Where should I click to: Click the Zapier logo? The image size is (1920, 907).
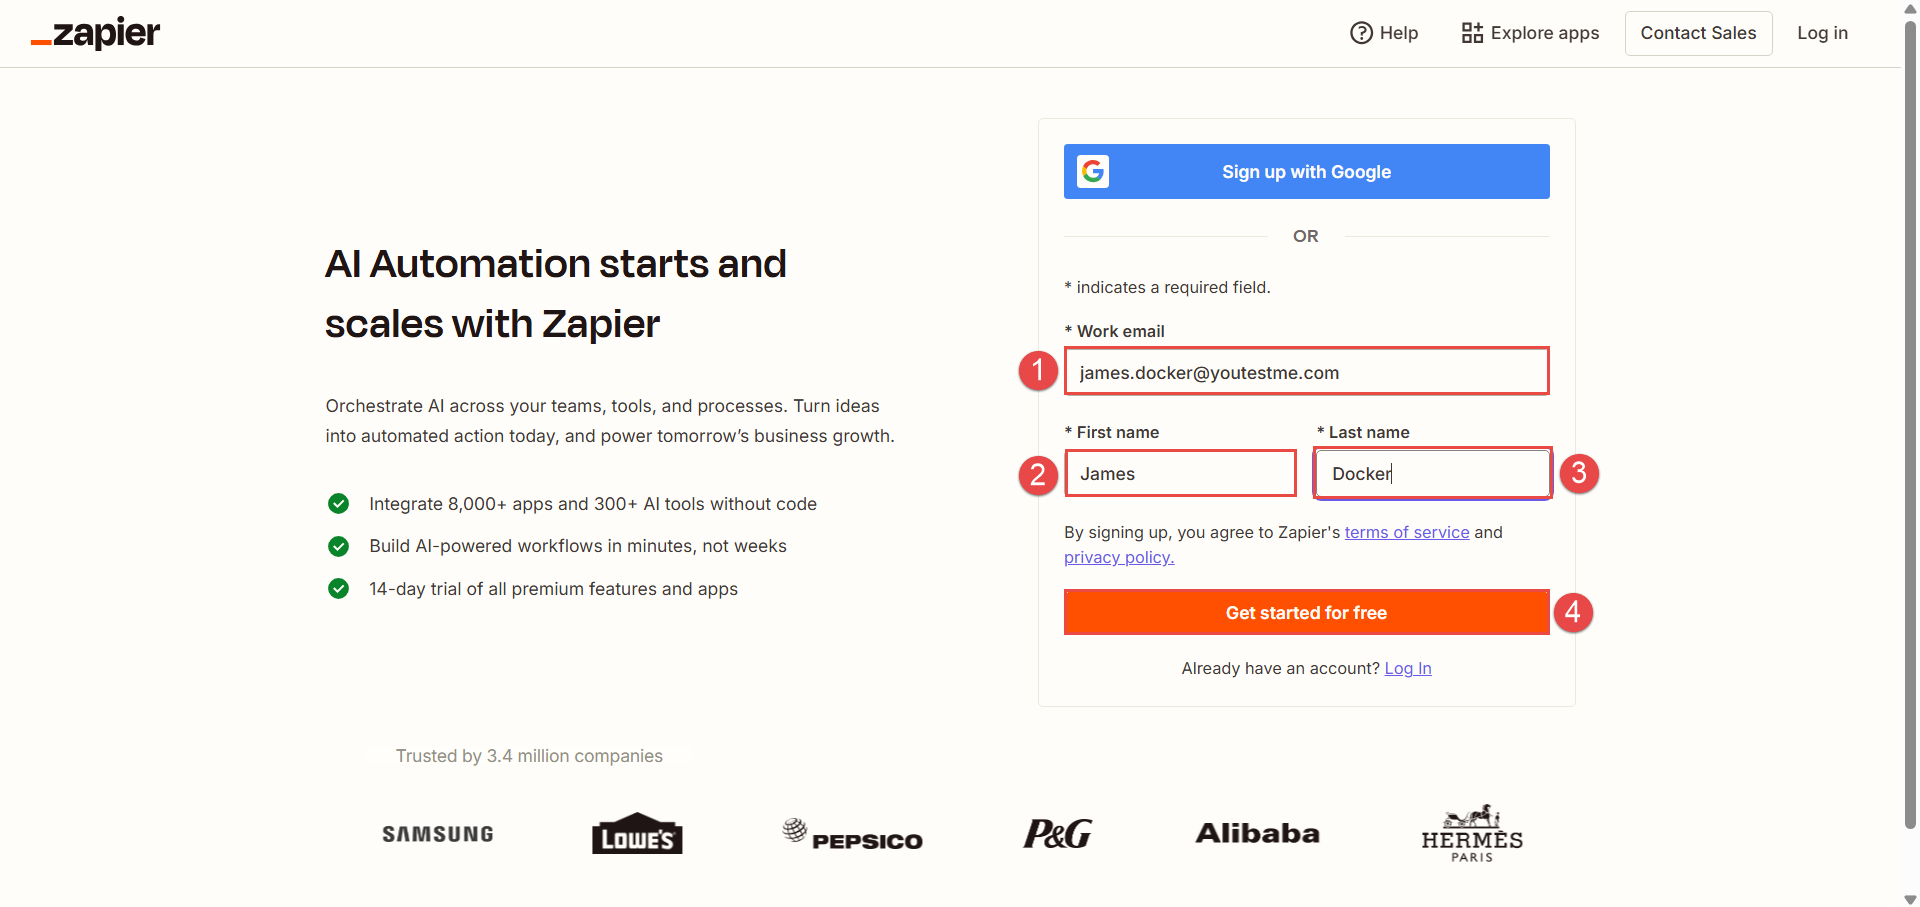[96, 33]
